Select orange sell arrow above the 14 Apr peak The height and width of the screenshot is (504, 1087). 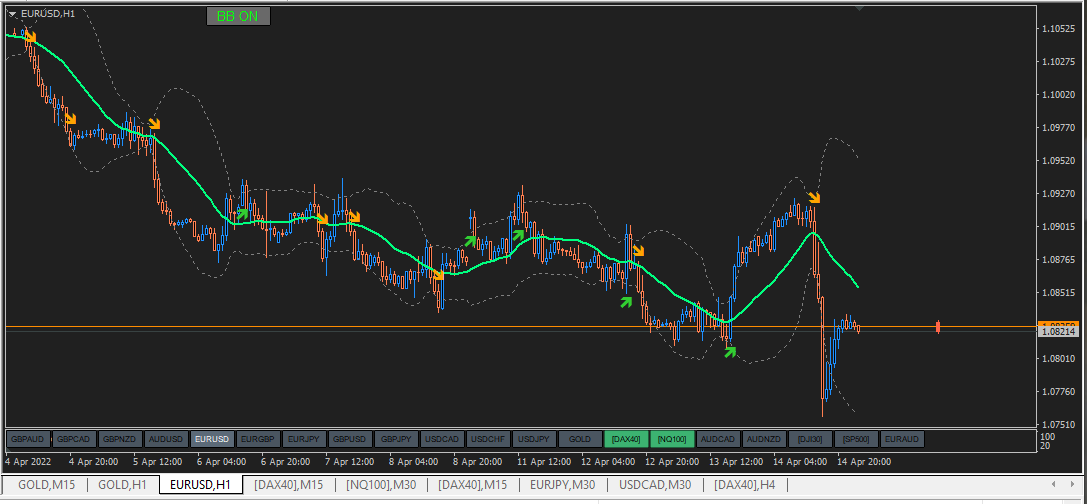[814, 198]
